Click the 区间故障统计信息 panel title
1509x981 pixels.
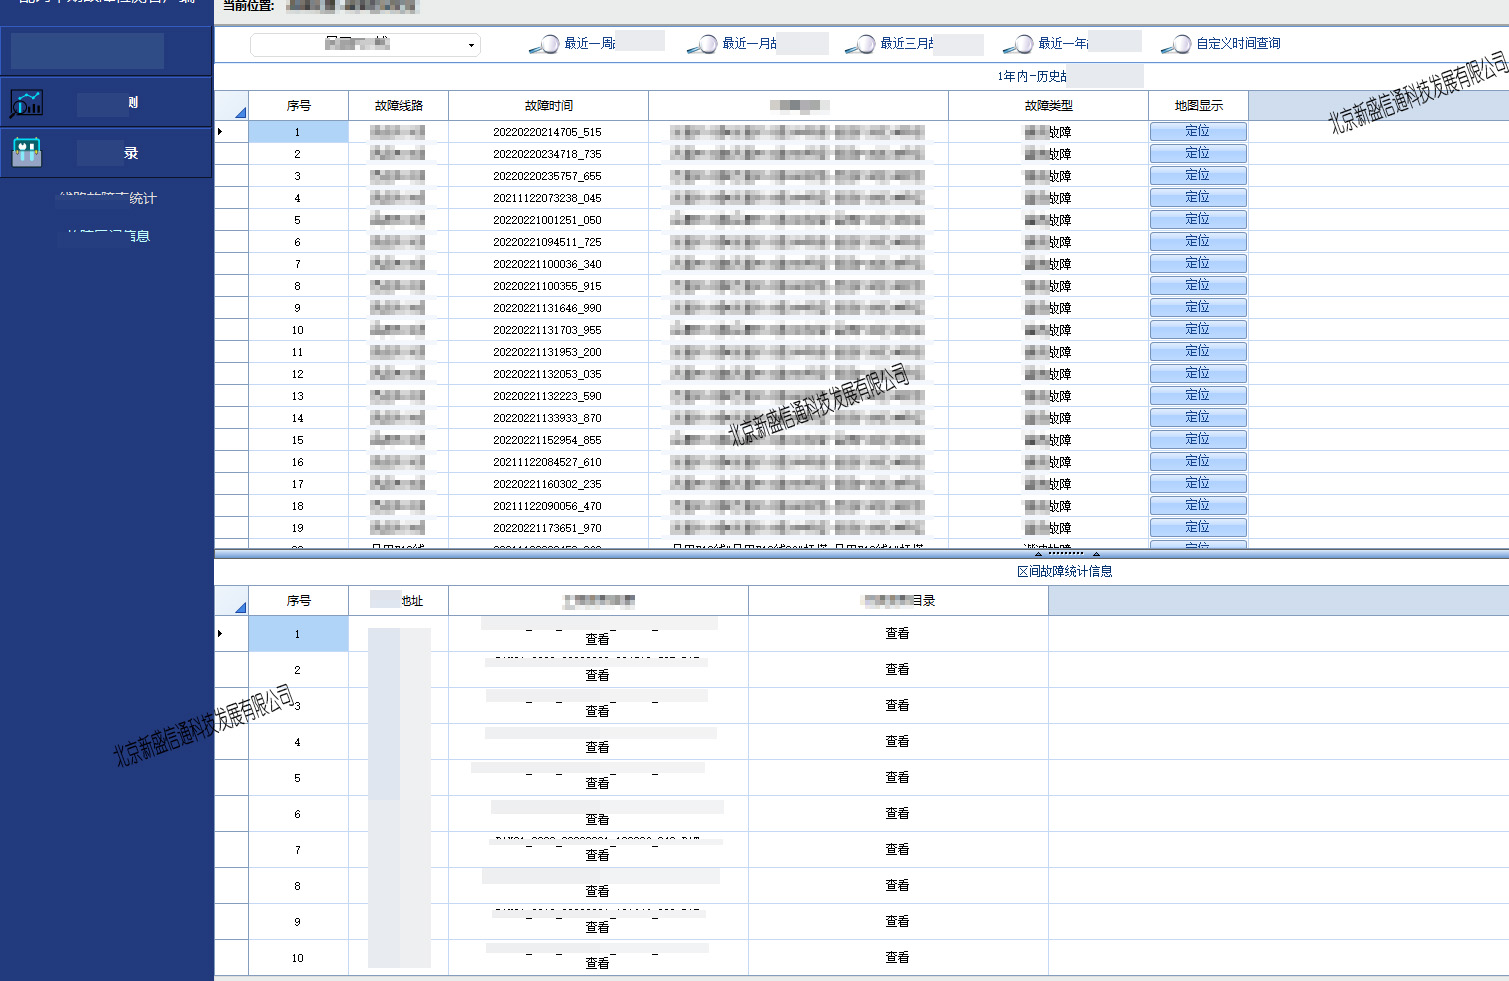(x=1064, y=571)
